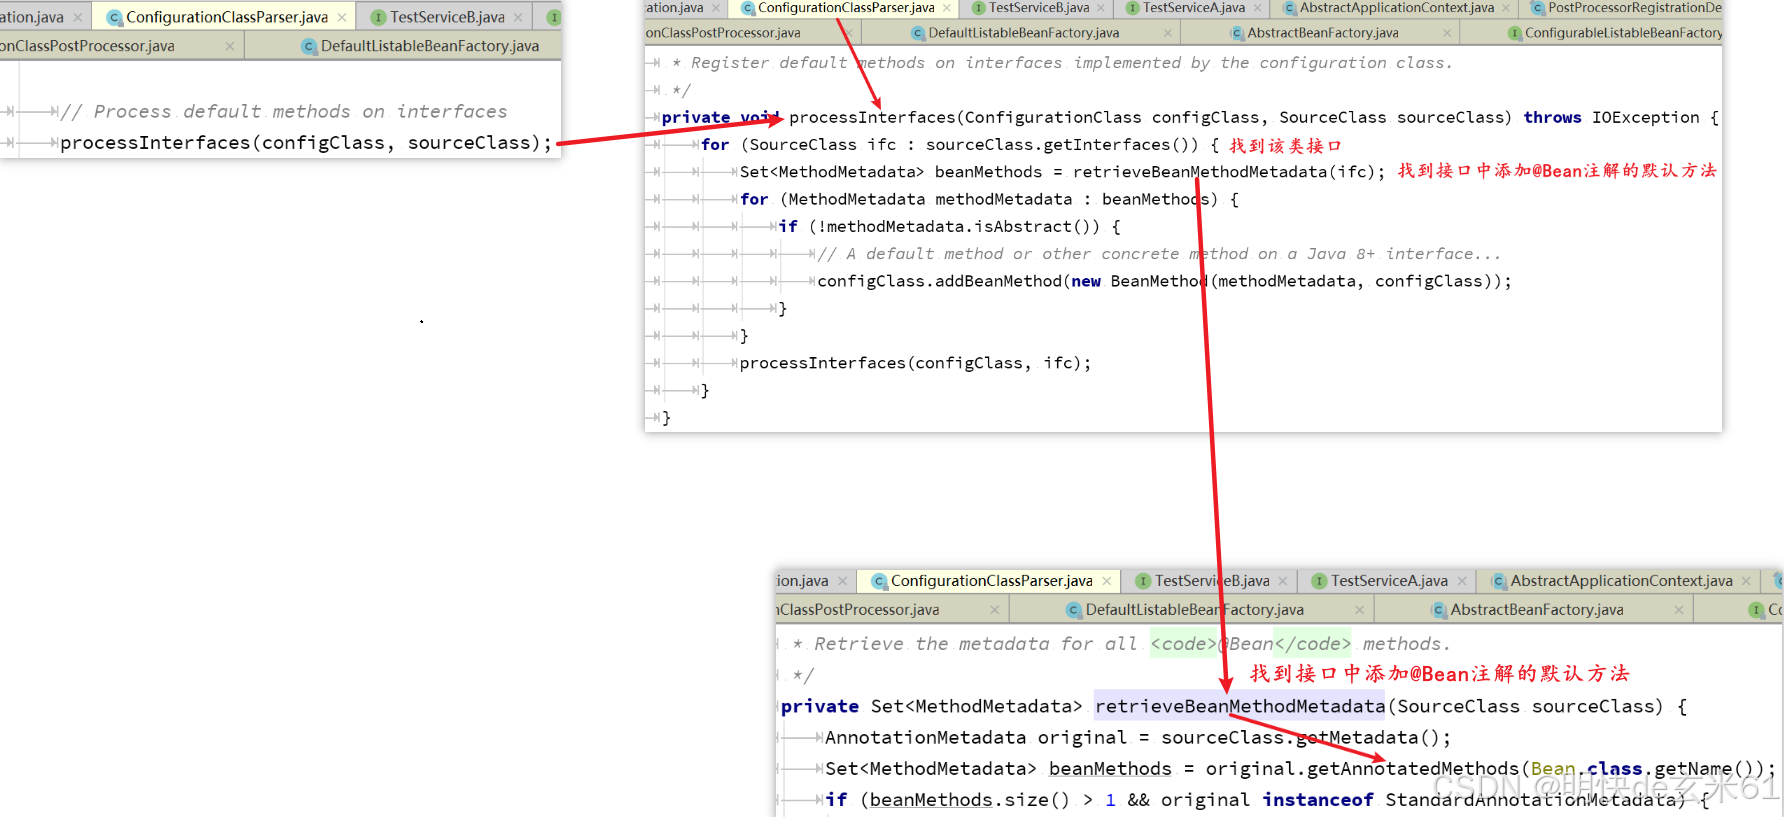
Task: Open onClassPostProcessor.java tab in the top-right window
Action: pyautogui.click(x=723, y=33)
